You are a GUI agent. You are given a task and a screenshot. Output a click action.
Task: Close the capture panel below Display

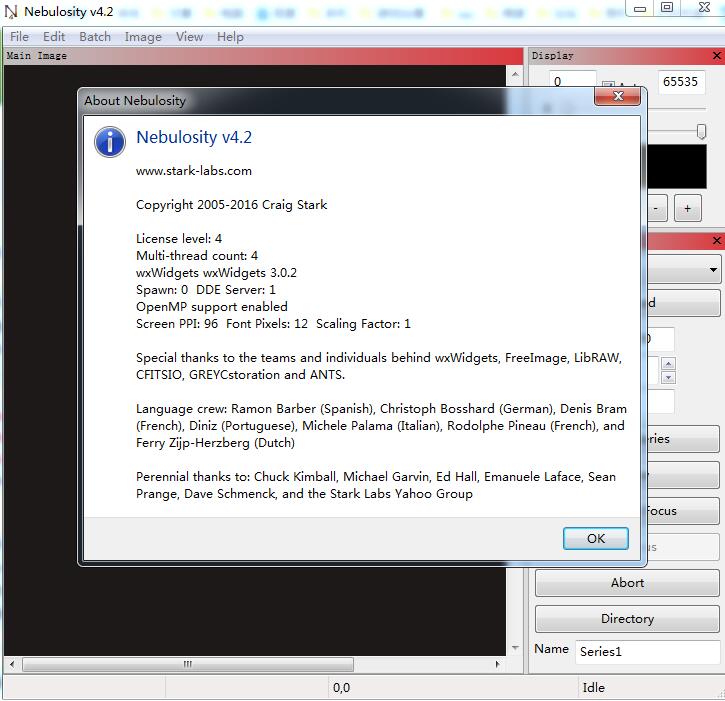tap(717, 240)
